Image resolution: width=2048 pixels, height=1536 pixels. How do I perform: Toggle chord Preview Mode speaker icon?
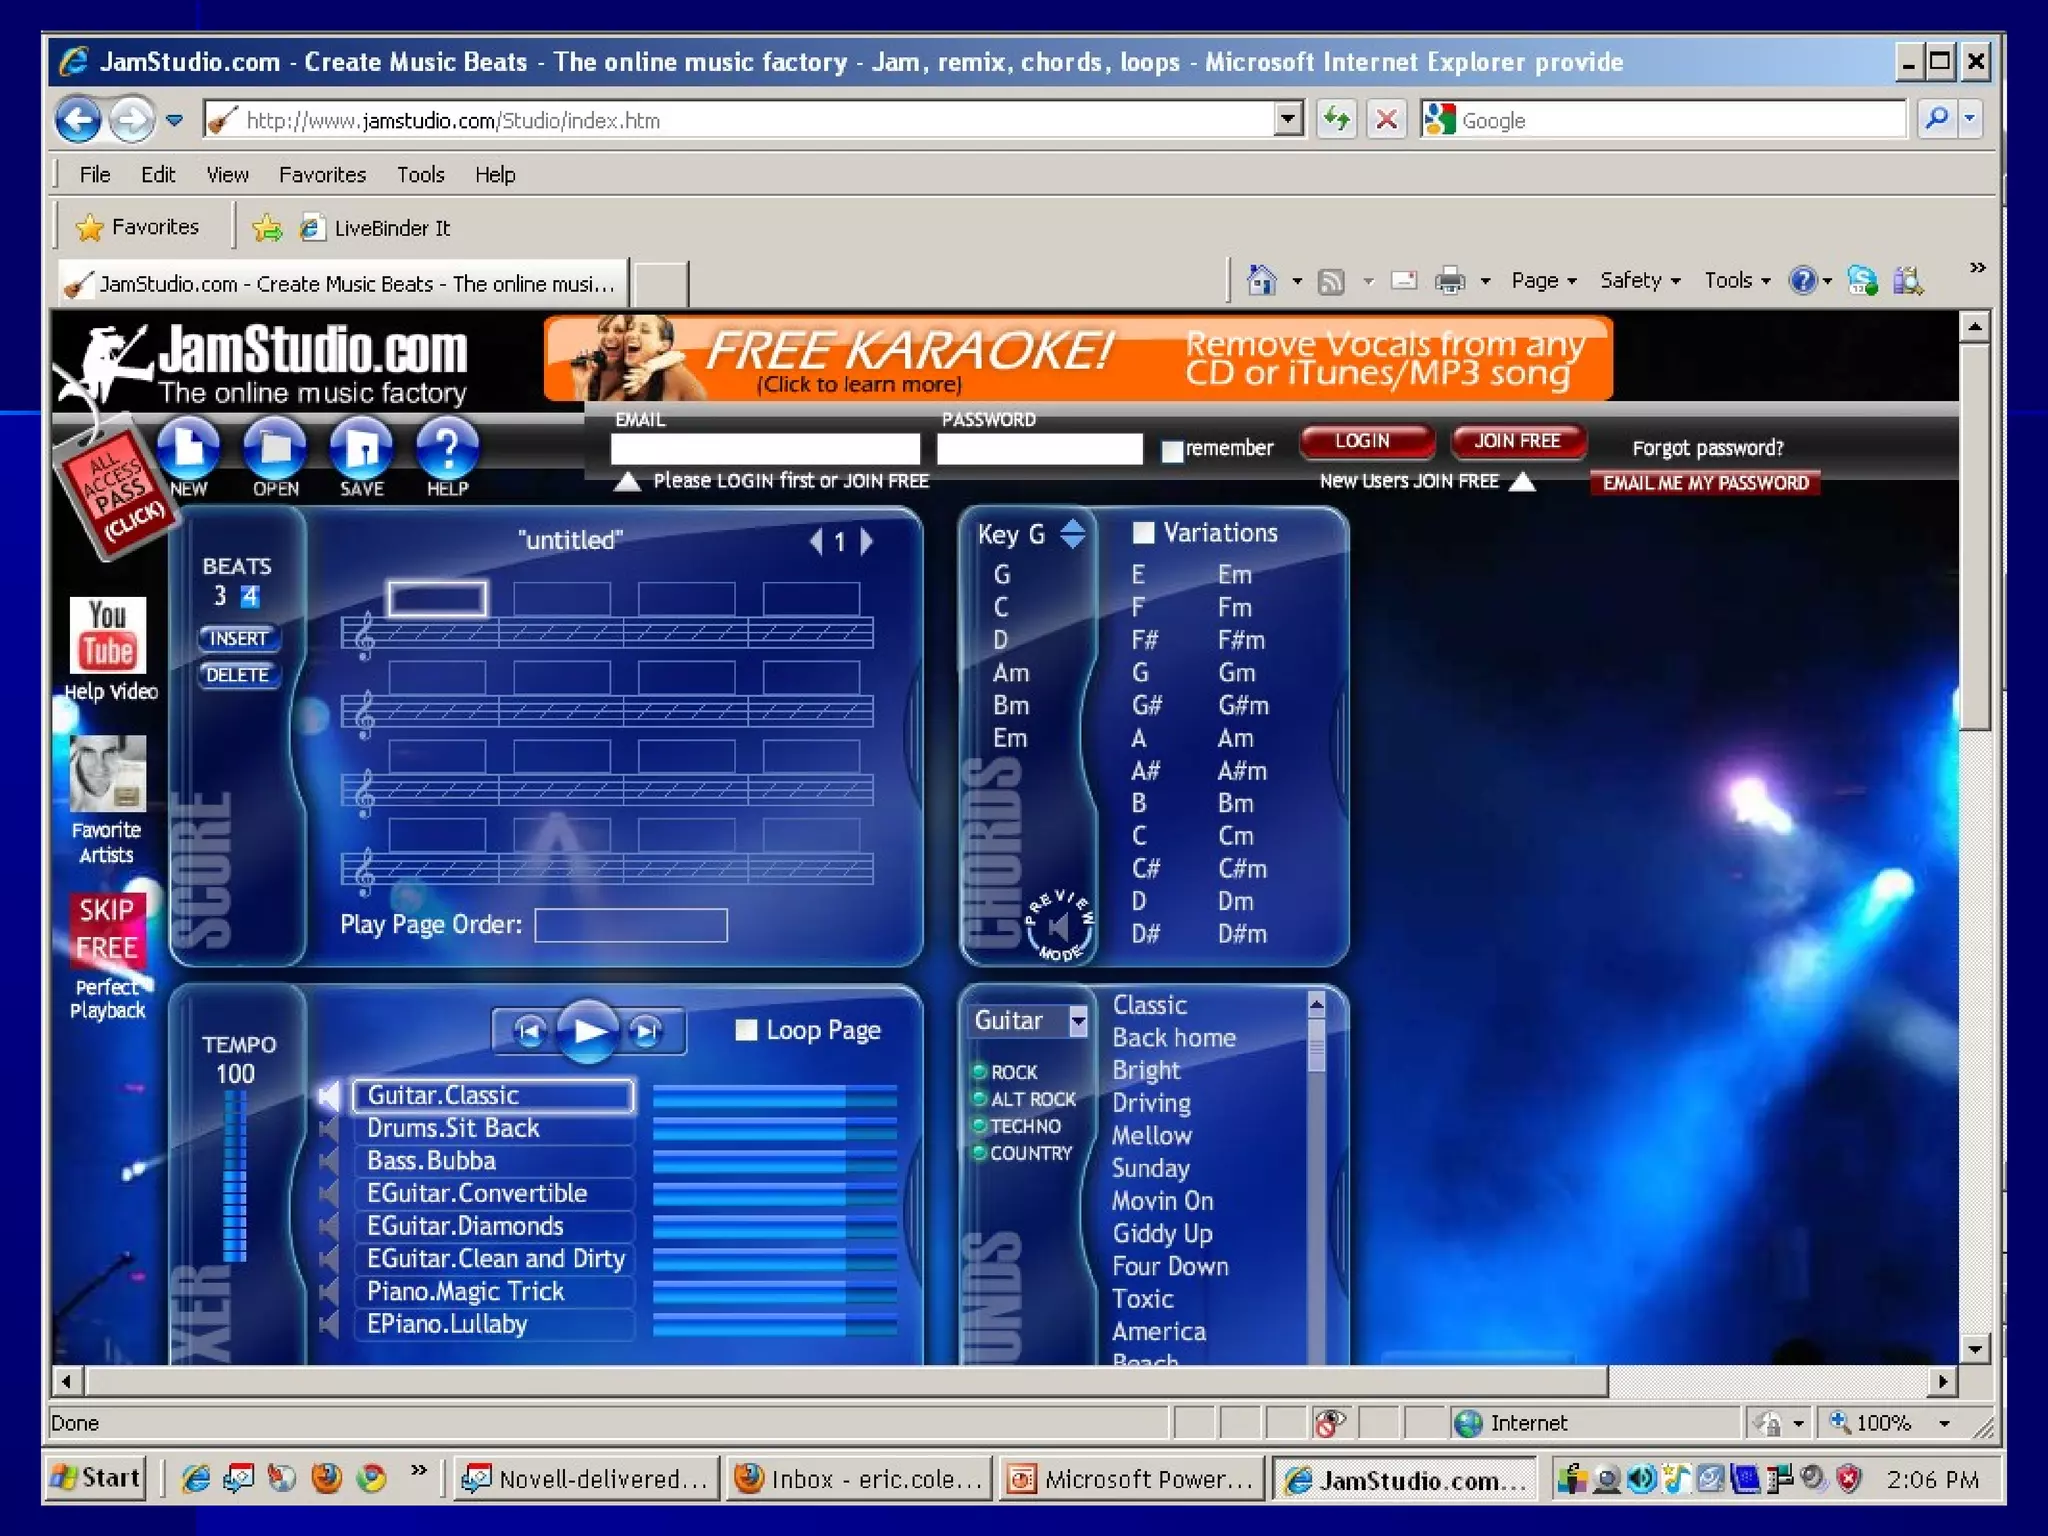[x=1059, y=925]
